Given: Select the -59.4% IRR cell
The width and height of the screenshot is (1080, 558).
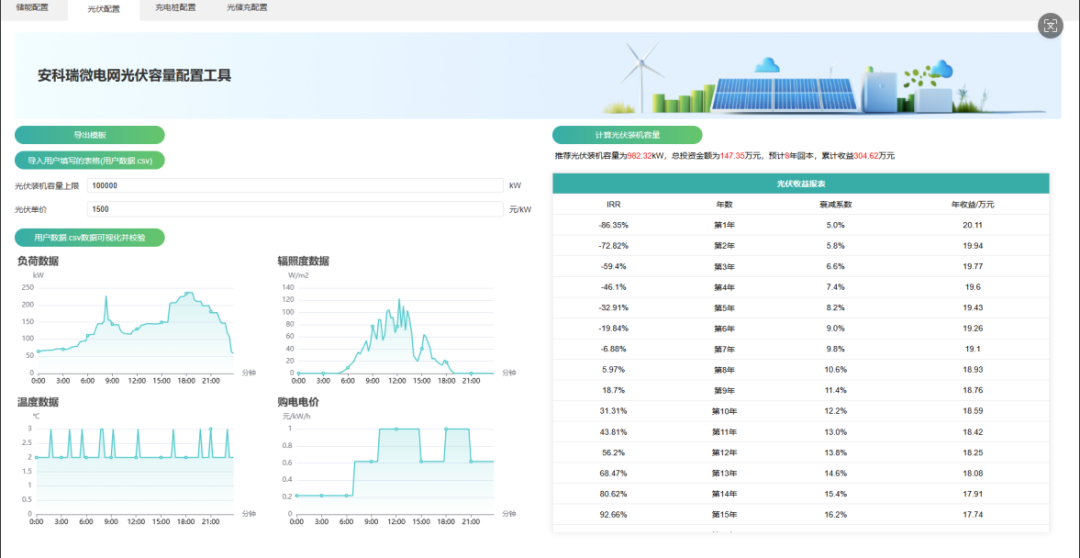Looking at the screenshot, I should [614, 267].
